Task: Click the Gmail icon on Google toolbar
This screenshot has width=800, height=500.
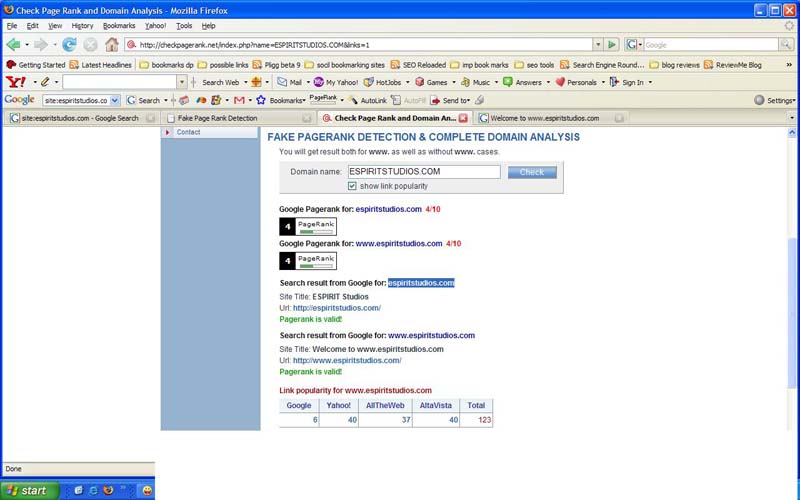Action: [x=239, y=101]
